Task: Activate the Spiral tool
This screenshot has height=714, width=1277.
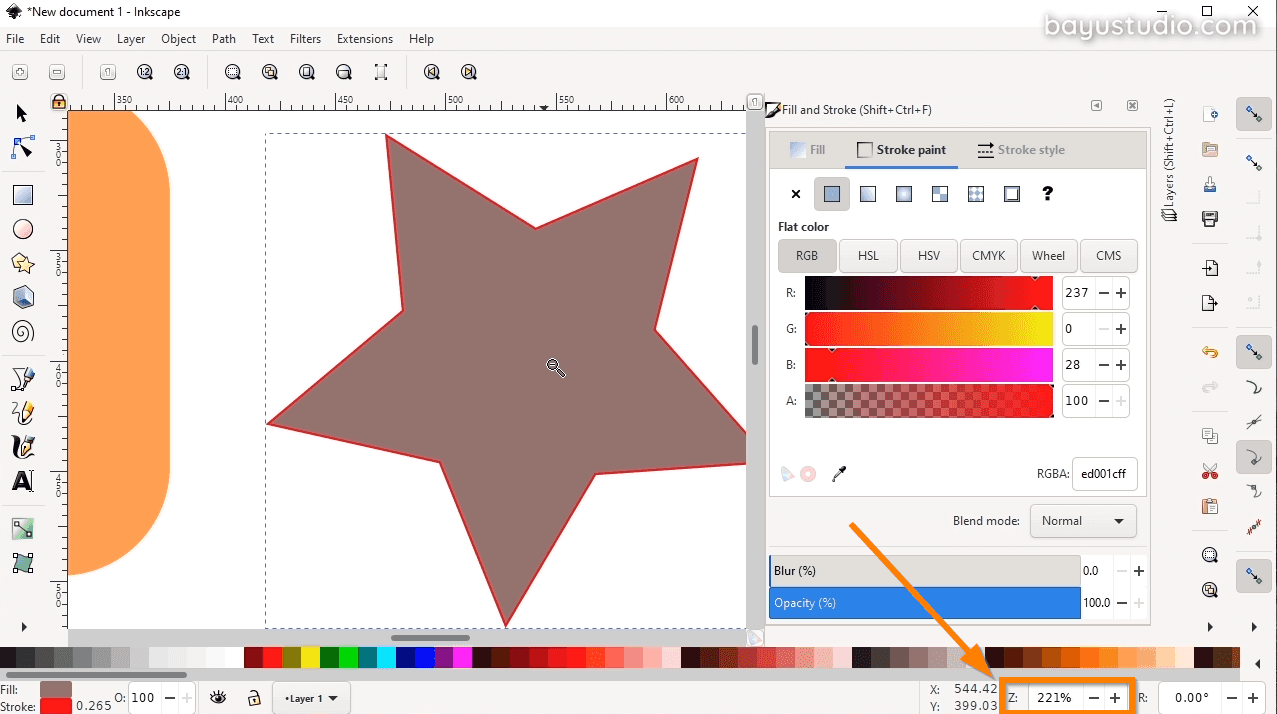Action: tap(22, 331)
